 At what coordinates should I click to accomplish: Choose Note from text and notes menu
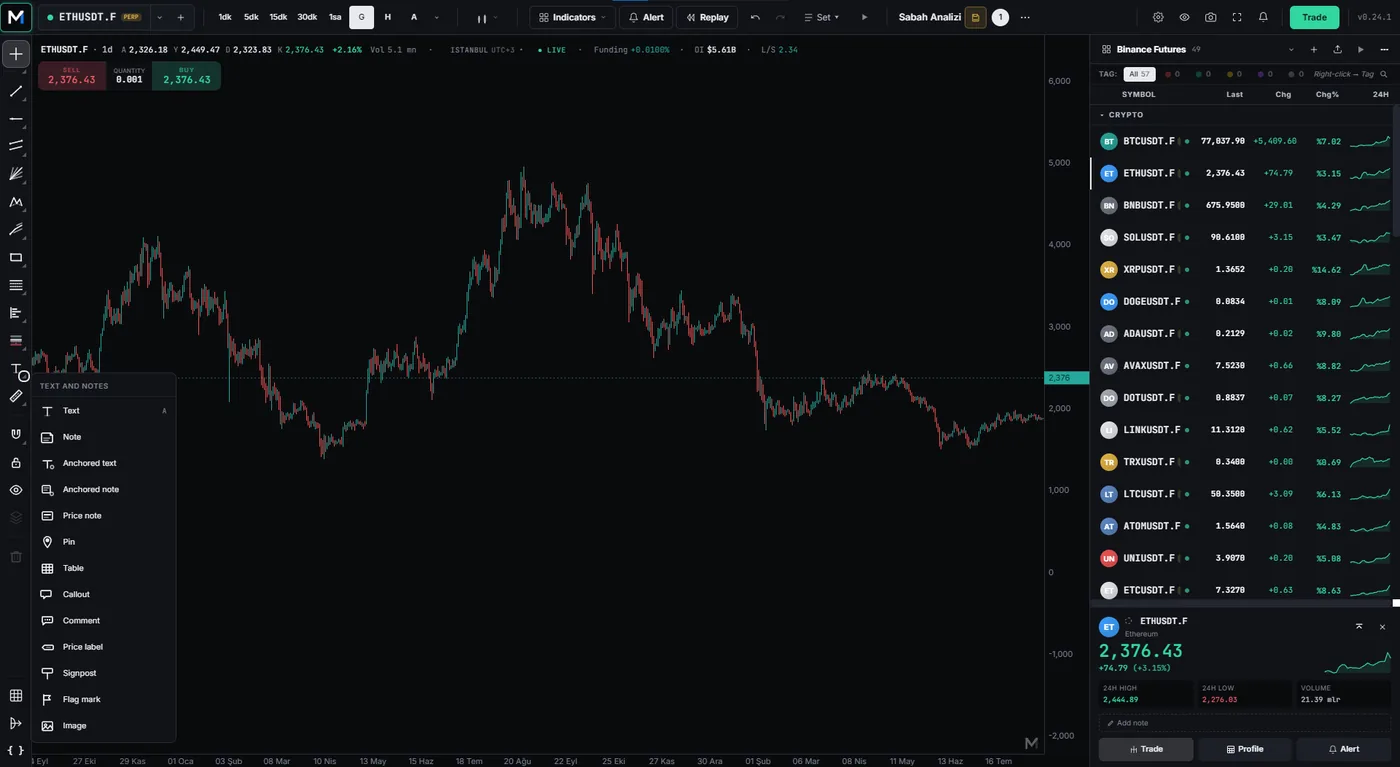coord(103,437)
